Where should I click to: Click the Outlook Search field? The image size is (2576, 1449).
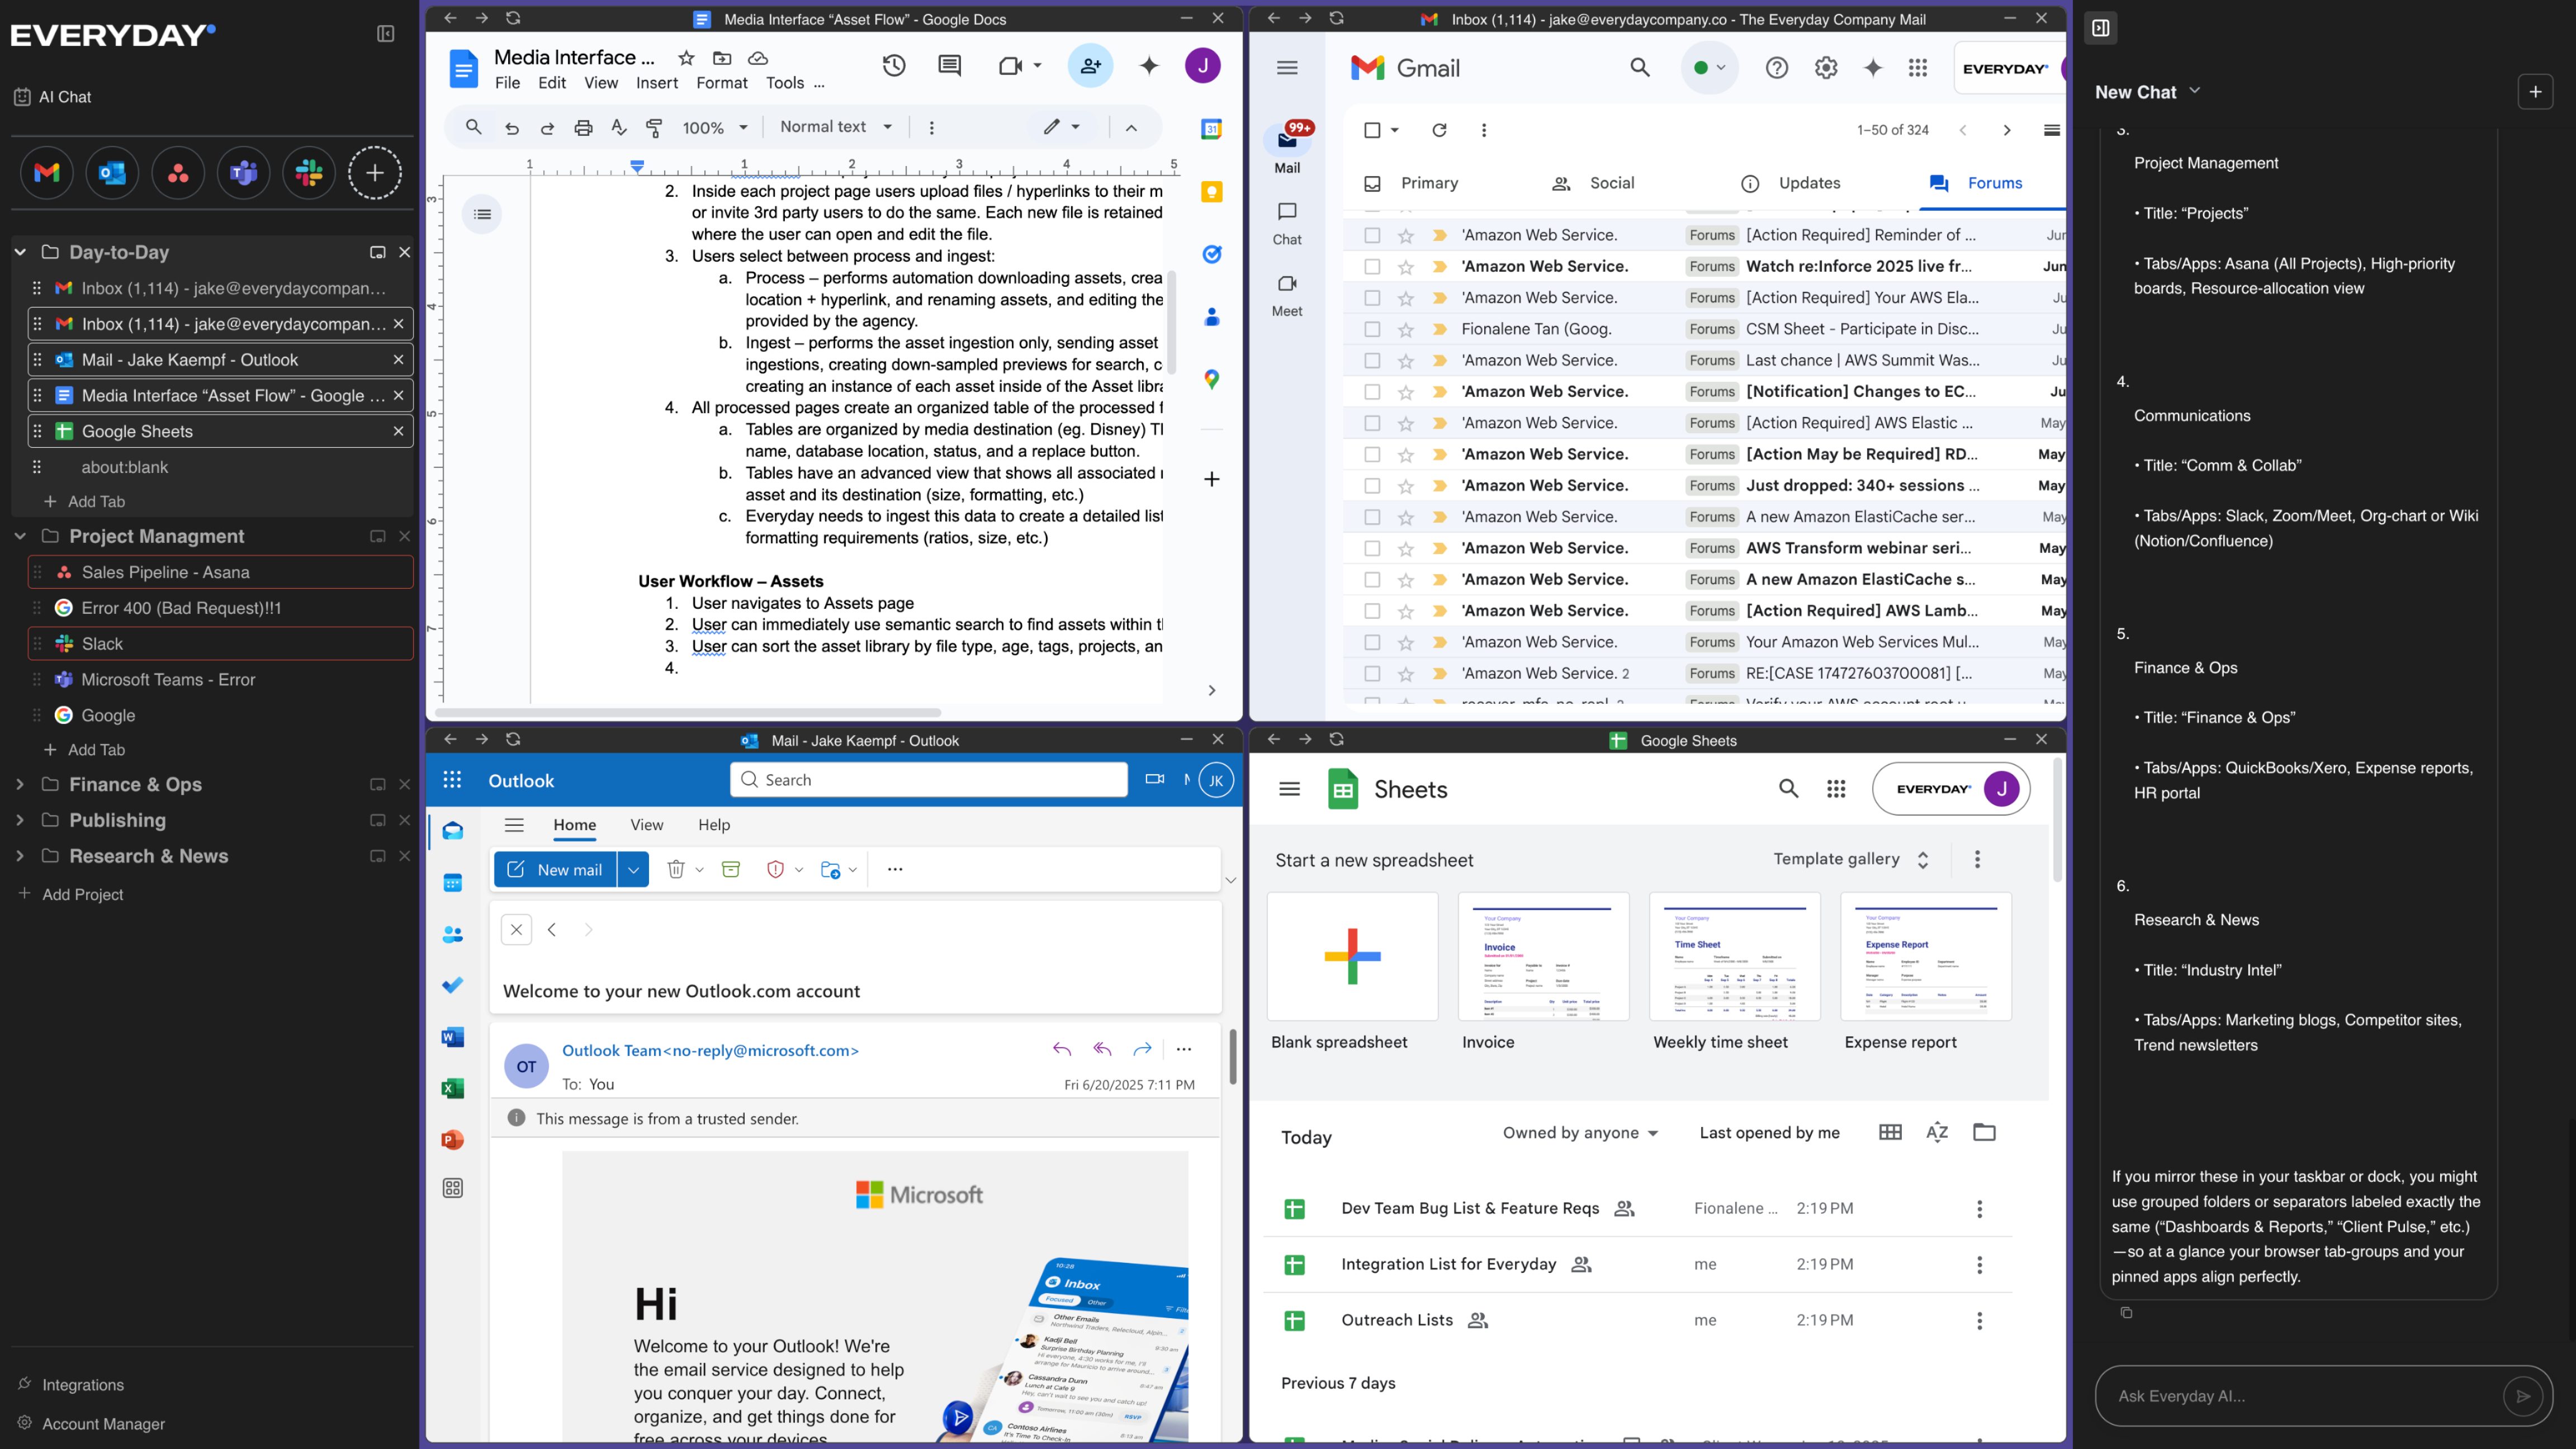pyautogui.click(x=929, y=780)
